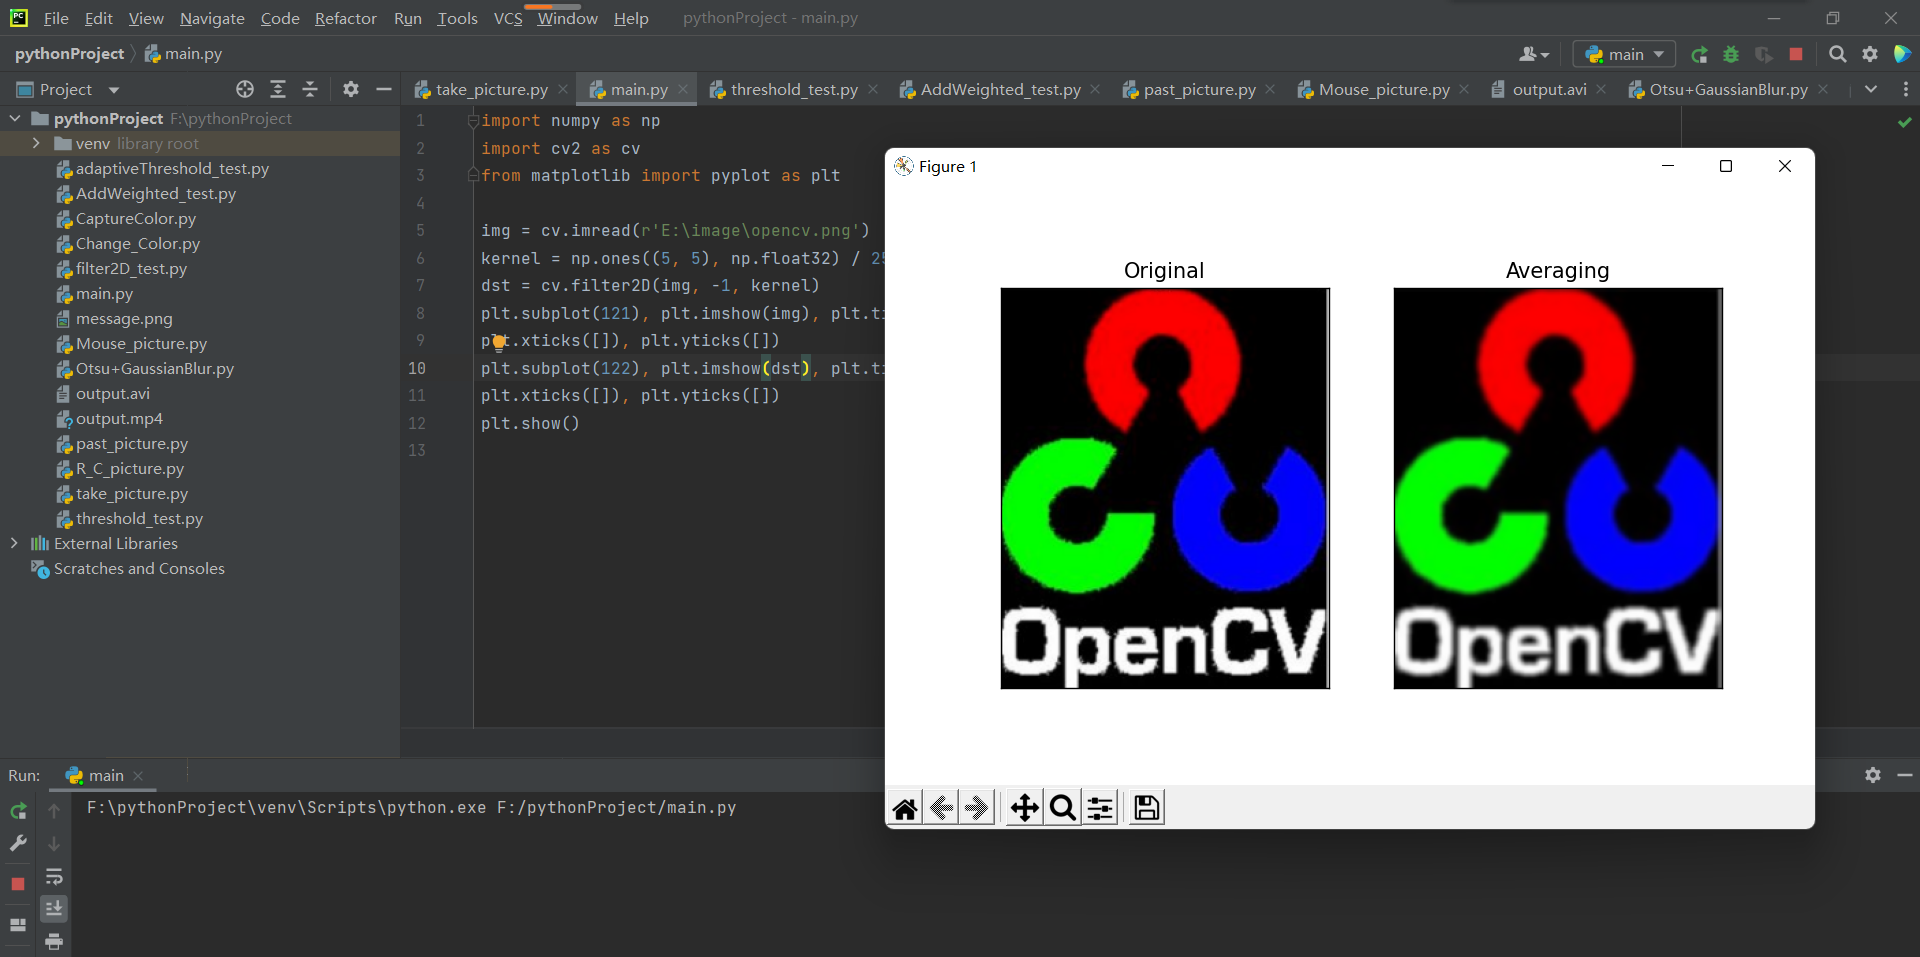1920x957 pixels.
Task: Close the past_picture.py editor tab
Action: (x=1270, y=89)
